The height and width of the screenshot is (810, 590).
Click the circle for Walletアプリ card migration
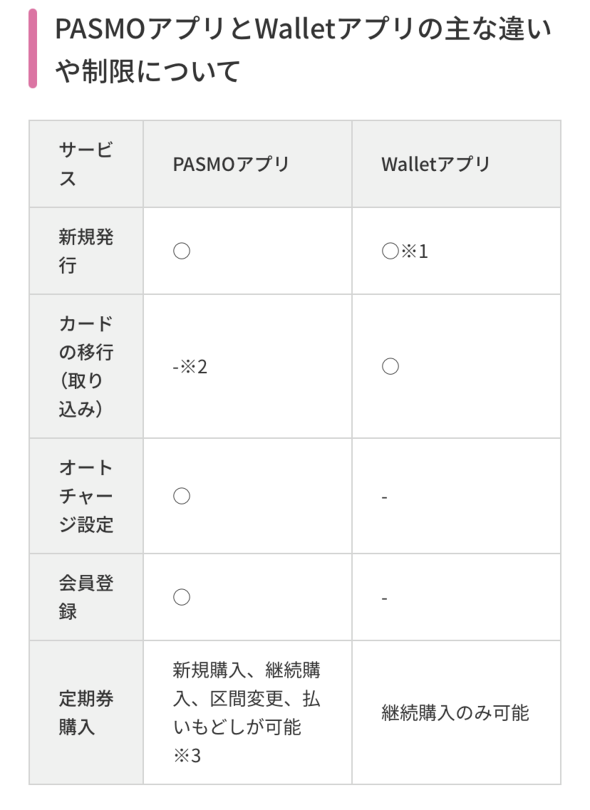click(x=390, y=366)
